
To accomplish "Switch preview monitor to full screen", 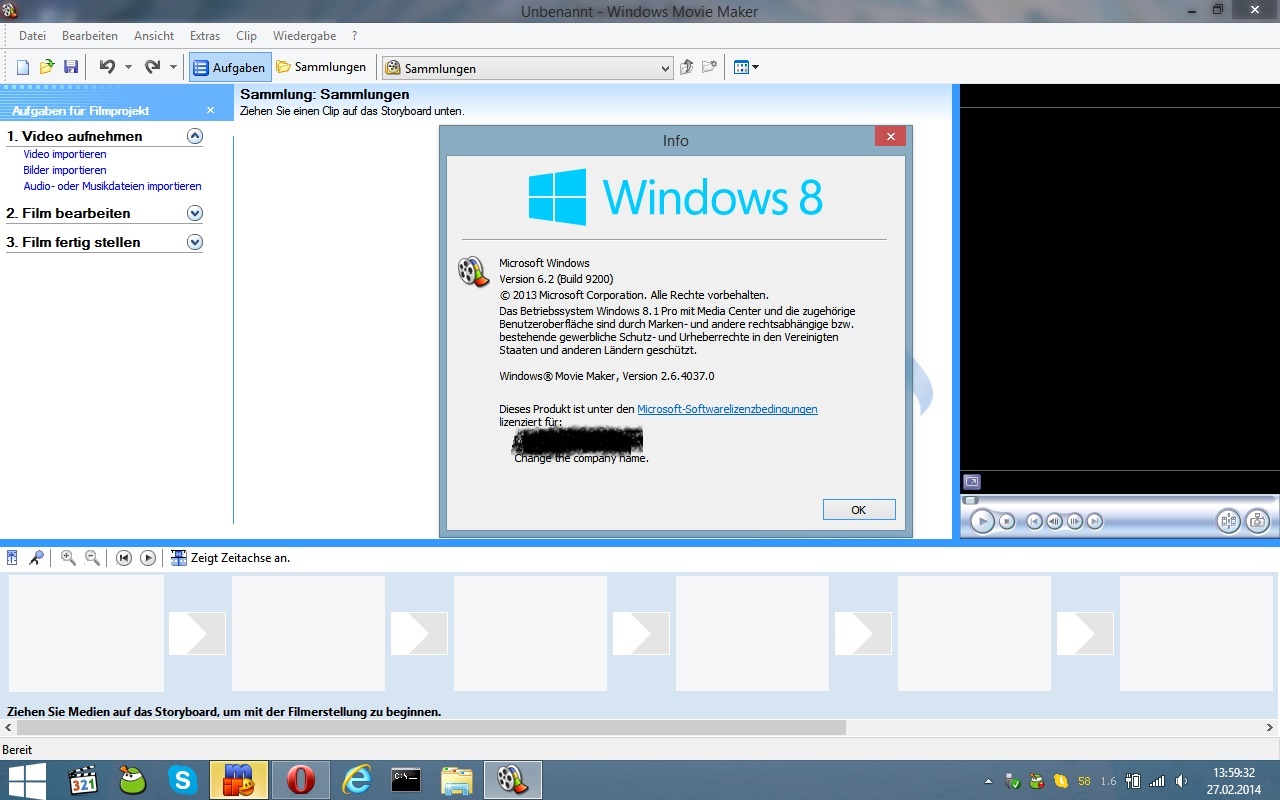I will (x=972, y=481).
